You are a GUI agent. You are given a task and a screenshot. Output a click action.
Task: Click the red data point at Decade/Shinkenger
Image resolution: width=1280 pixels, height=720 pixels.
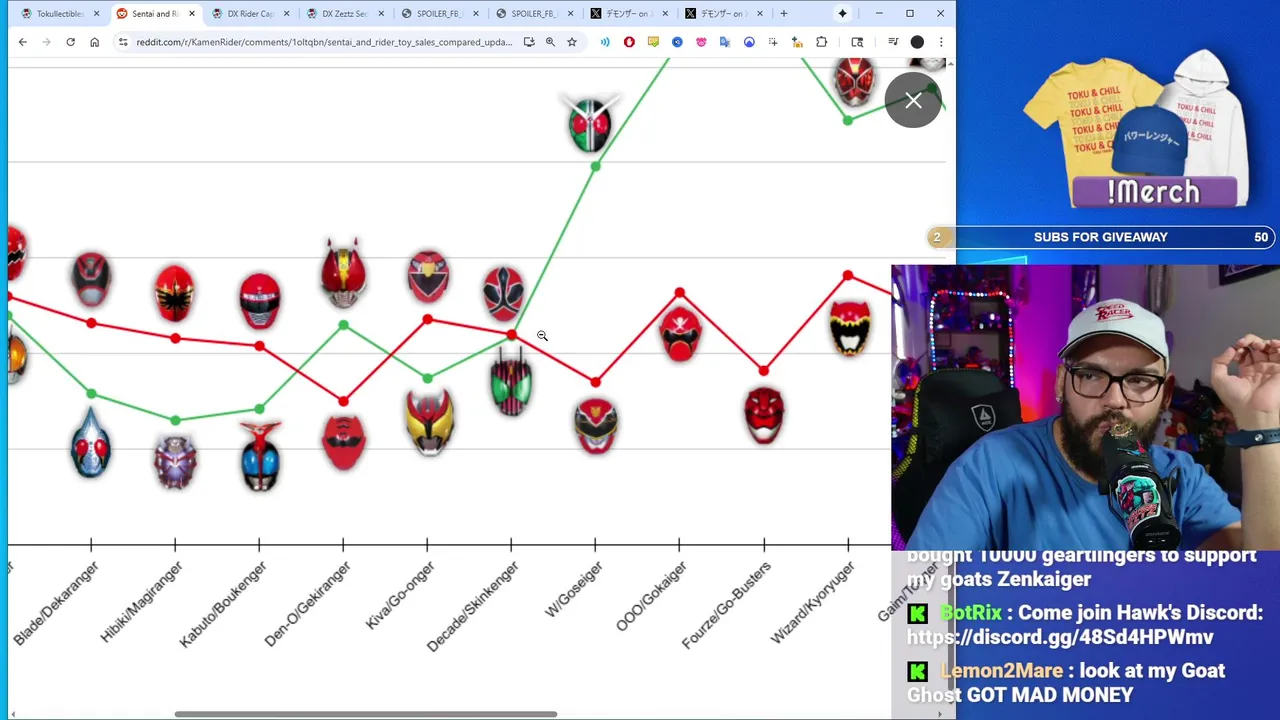(511, 335)
